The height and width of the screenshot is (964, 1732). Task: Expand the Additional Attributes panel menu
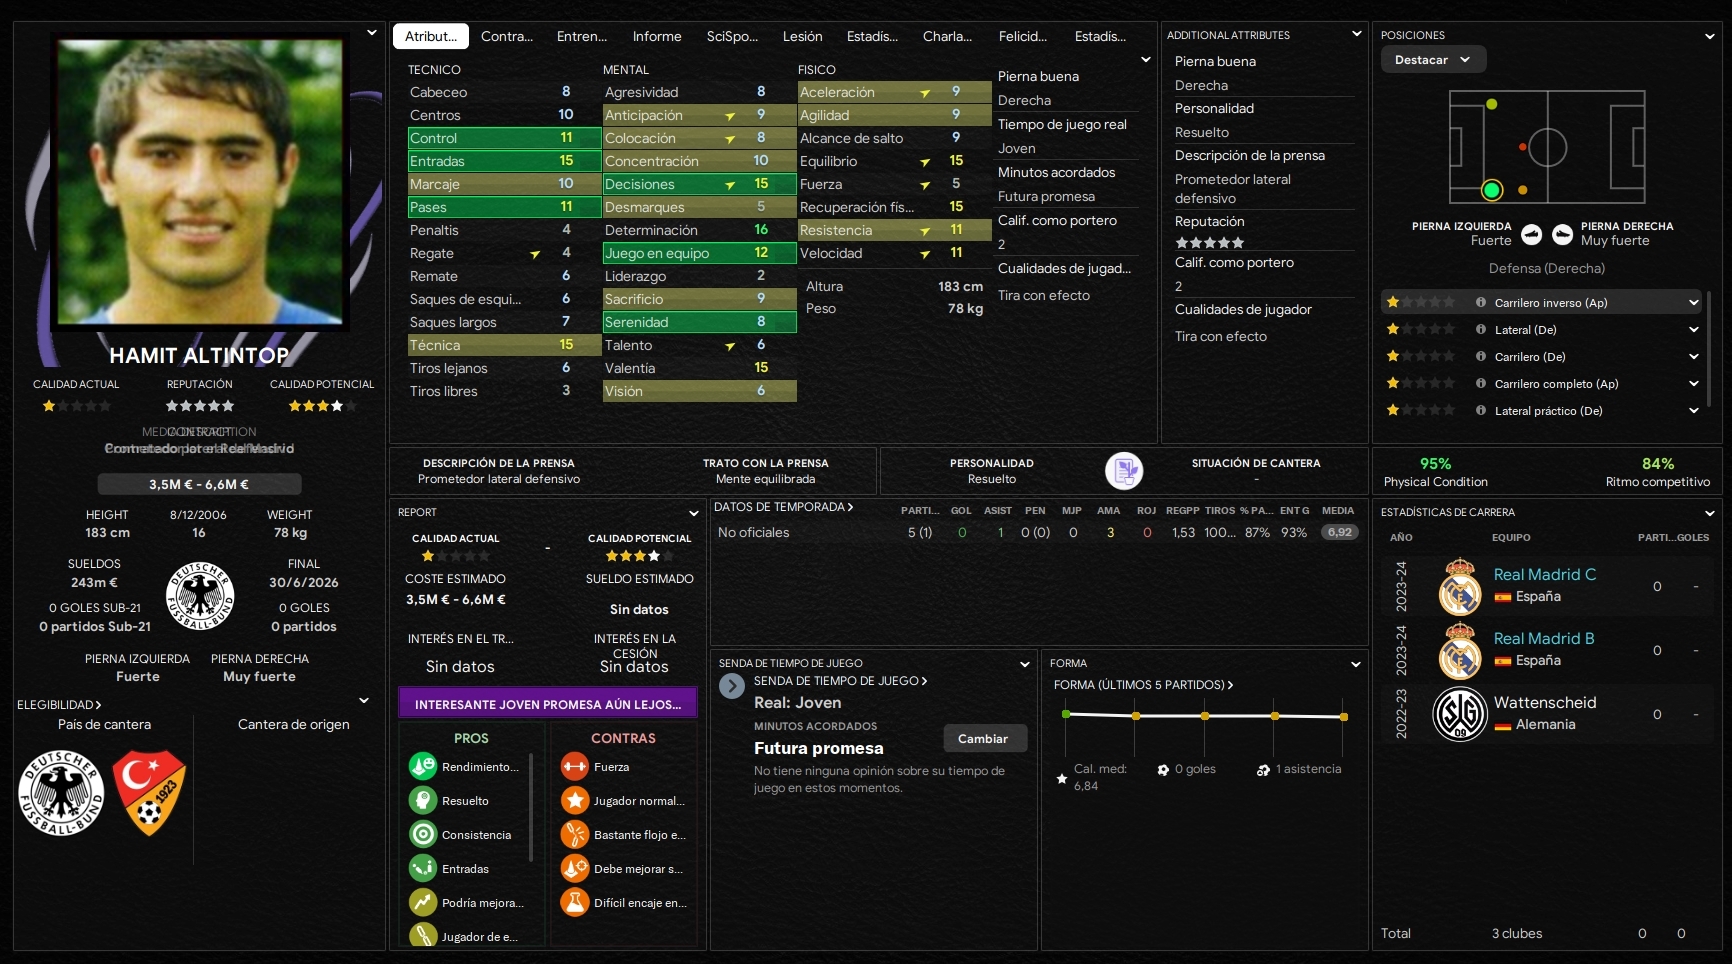coord(1356,34)
